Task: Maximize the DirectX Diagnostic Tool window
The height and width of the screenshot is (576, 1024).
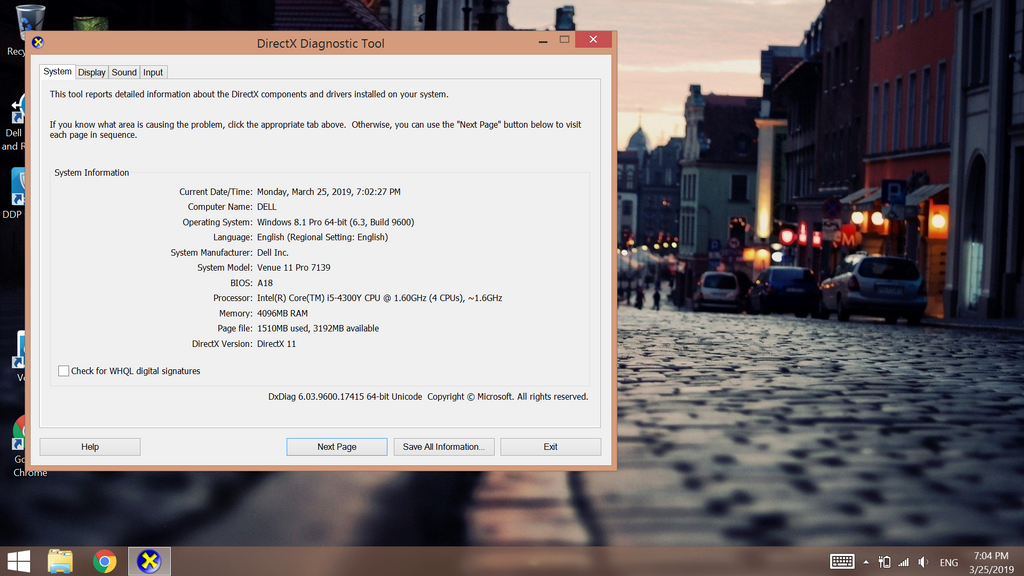Action: (564, 40)
